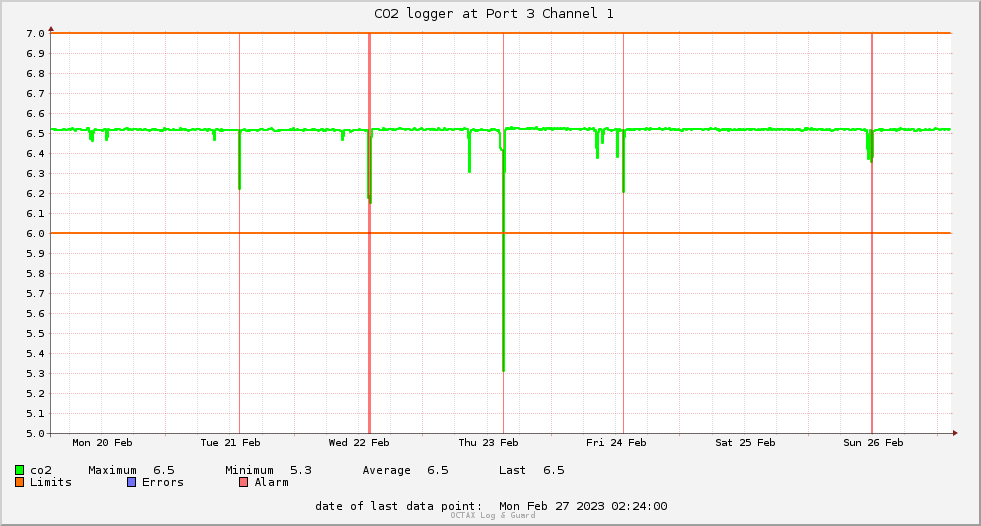Click the 'Alarm' legend label
The width and height of the screenshot is (981, 526).
pyautogui.click(x=272, y=482)
